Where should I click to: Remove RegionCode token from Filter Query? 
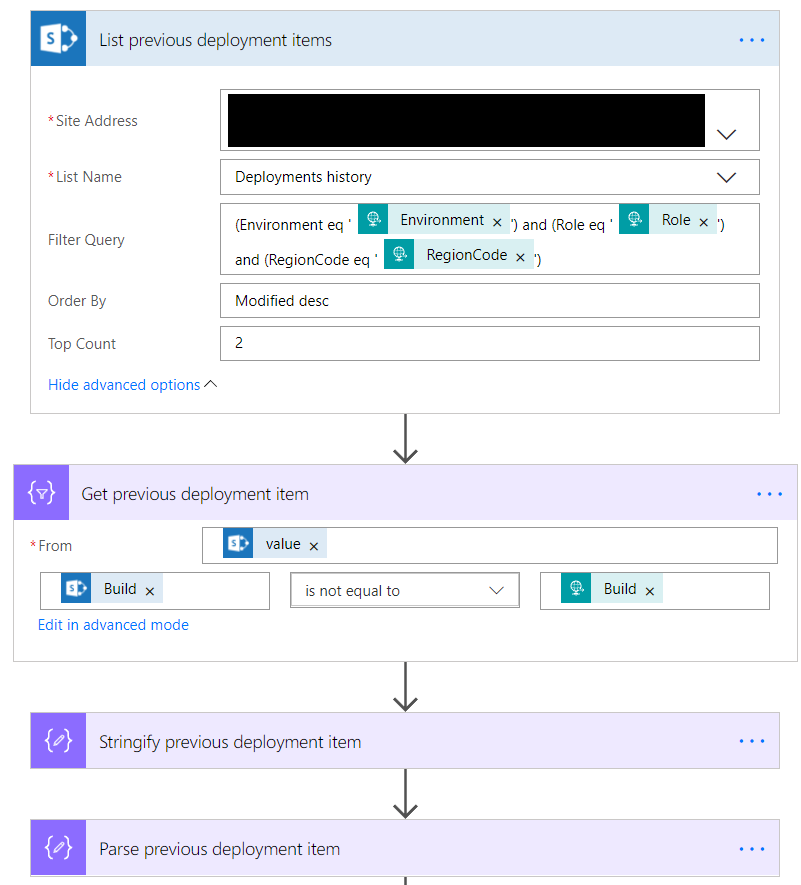tap(520, 257)
